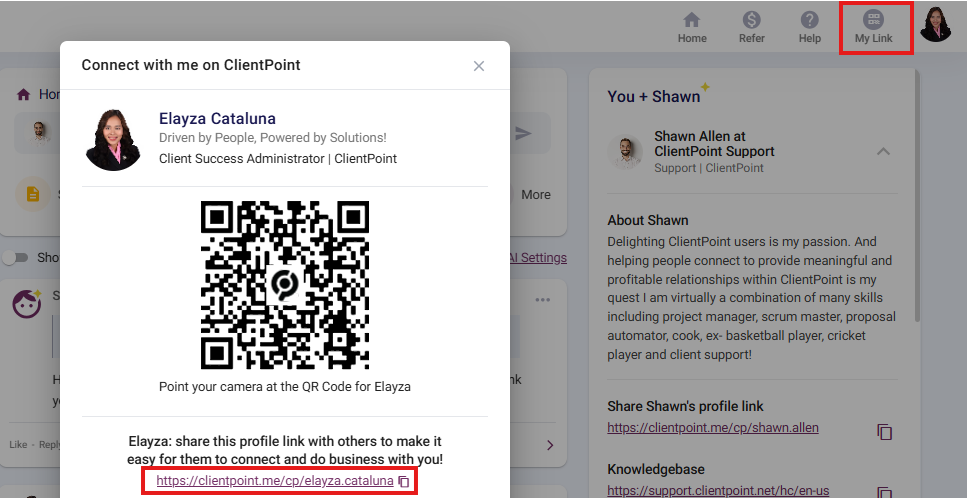Click Shawn Allen's avatar in side panel
Viewport: 967px width, 498px height.
click(625, 152)
